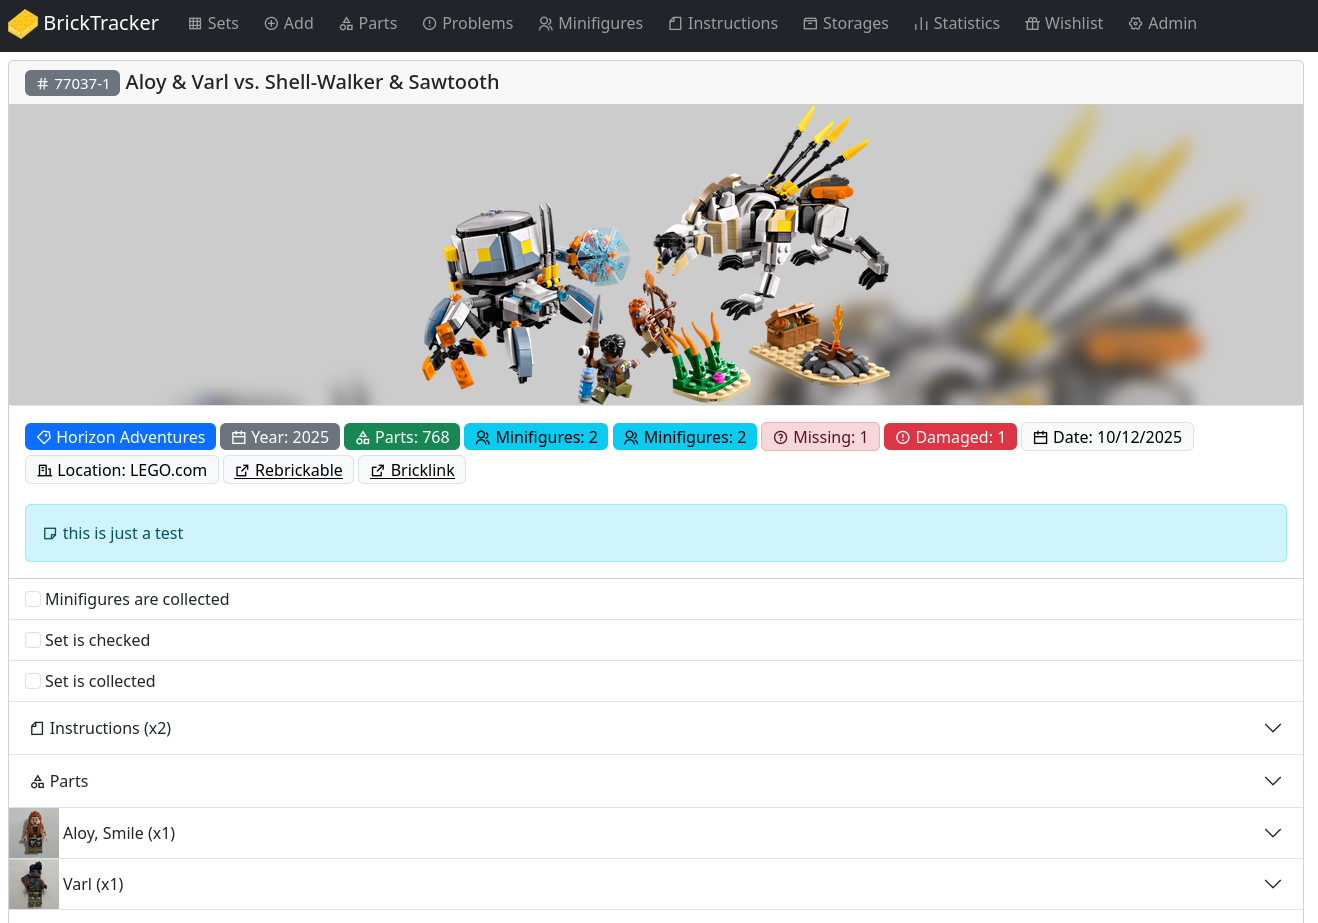This screenshot has width=1318, height=923.
Task: Expand the Varl (x1) chevron
Action: click(x=1273, y=884)
